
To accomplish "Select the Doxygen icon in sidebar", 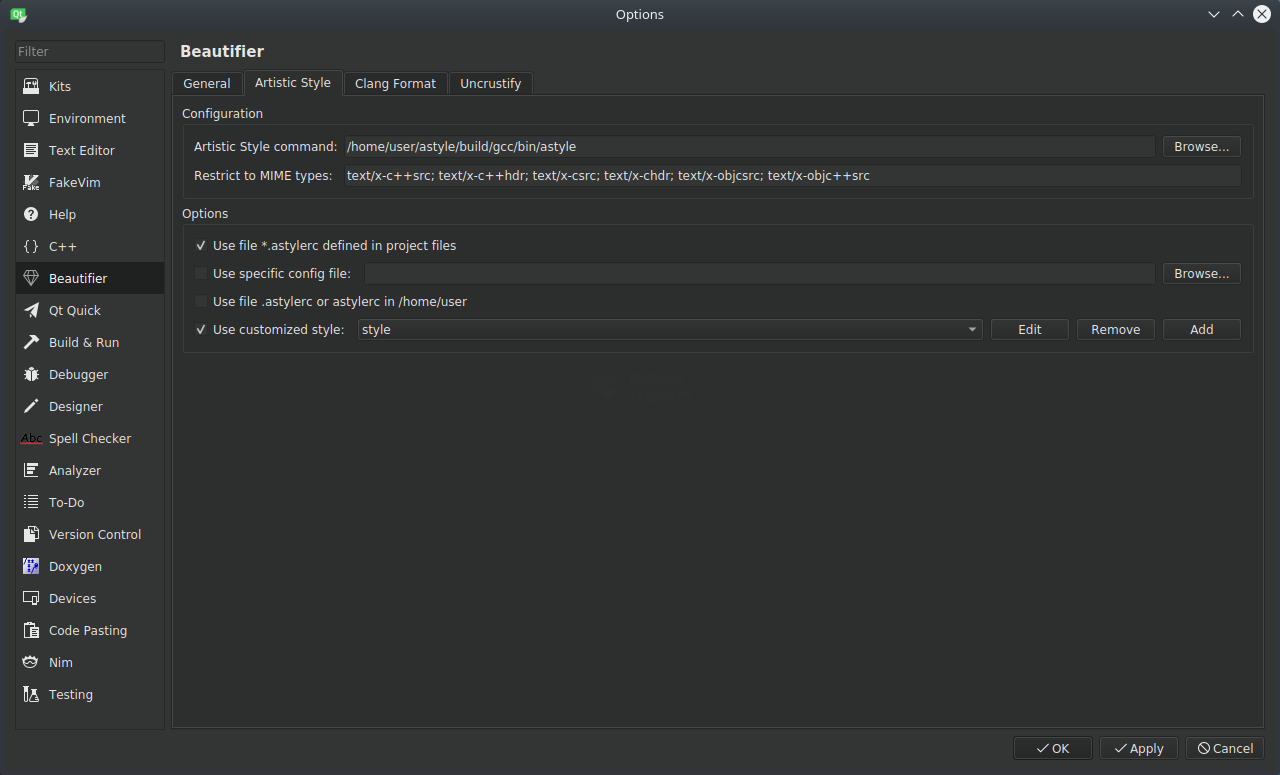I will click(31, 567).
